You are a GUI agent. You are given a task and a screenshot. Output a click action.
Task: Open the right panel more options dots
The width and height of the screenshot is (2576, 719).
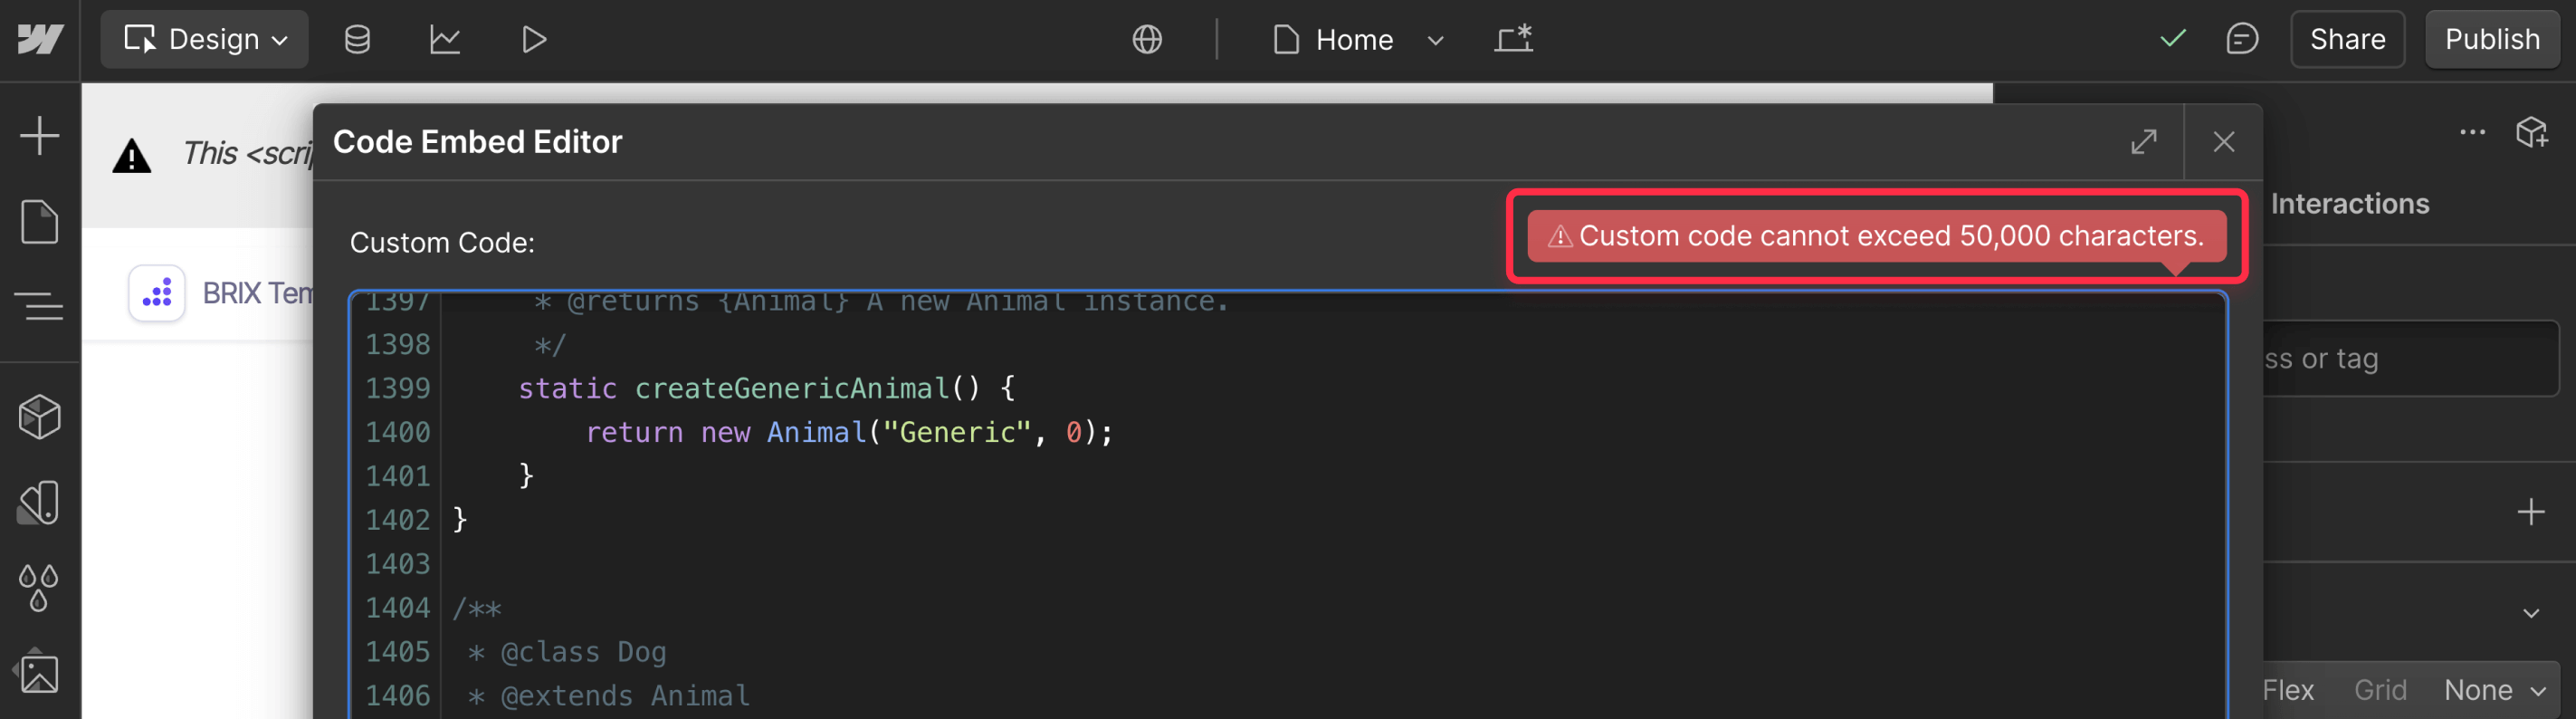pyautogui.click(x=2472, y=132)
